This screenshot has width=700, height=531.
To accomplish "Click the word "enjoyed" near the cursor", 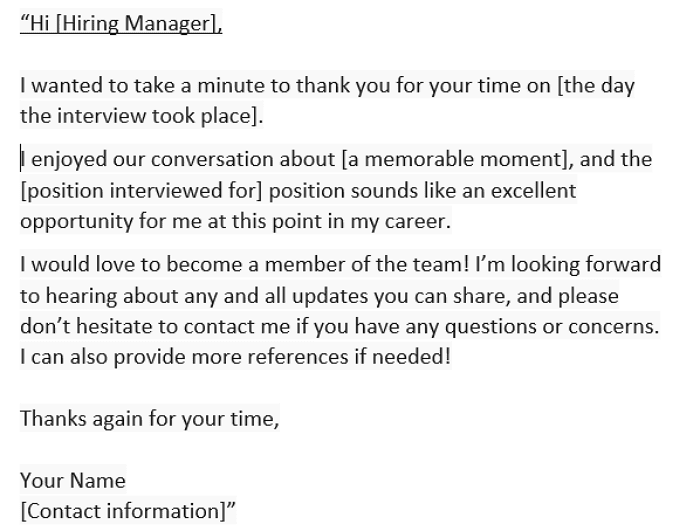I will pyautogui.click(x=69, y=159).
